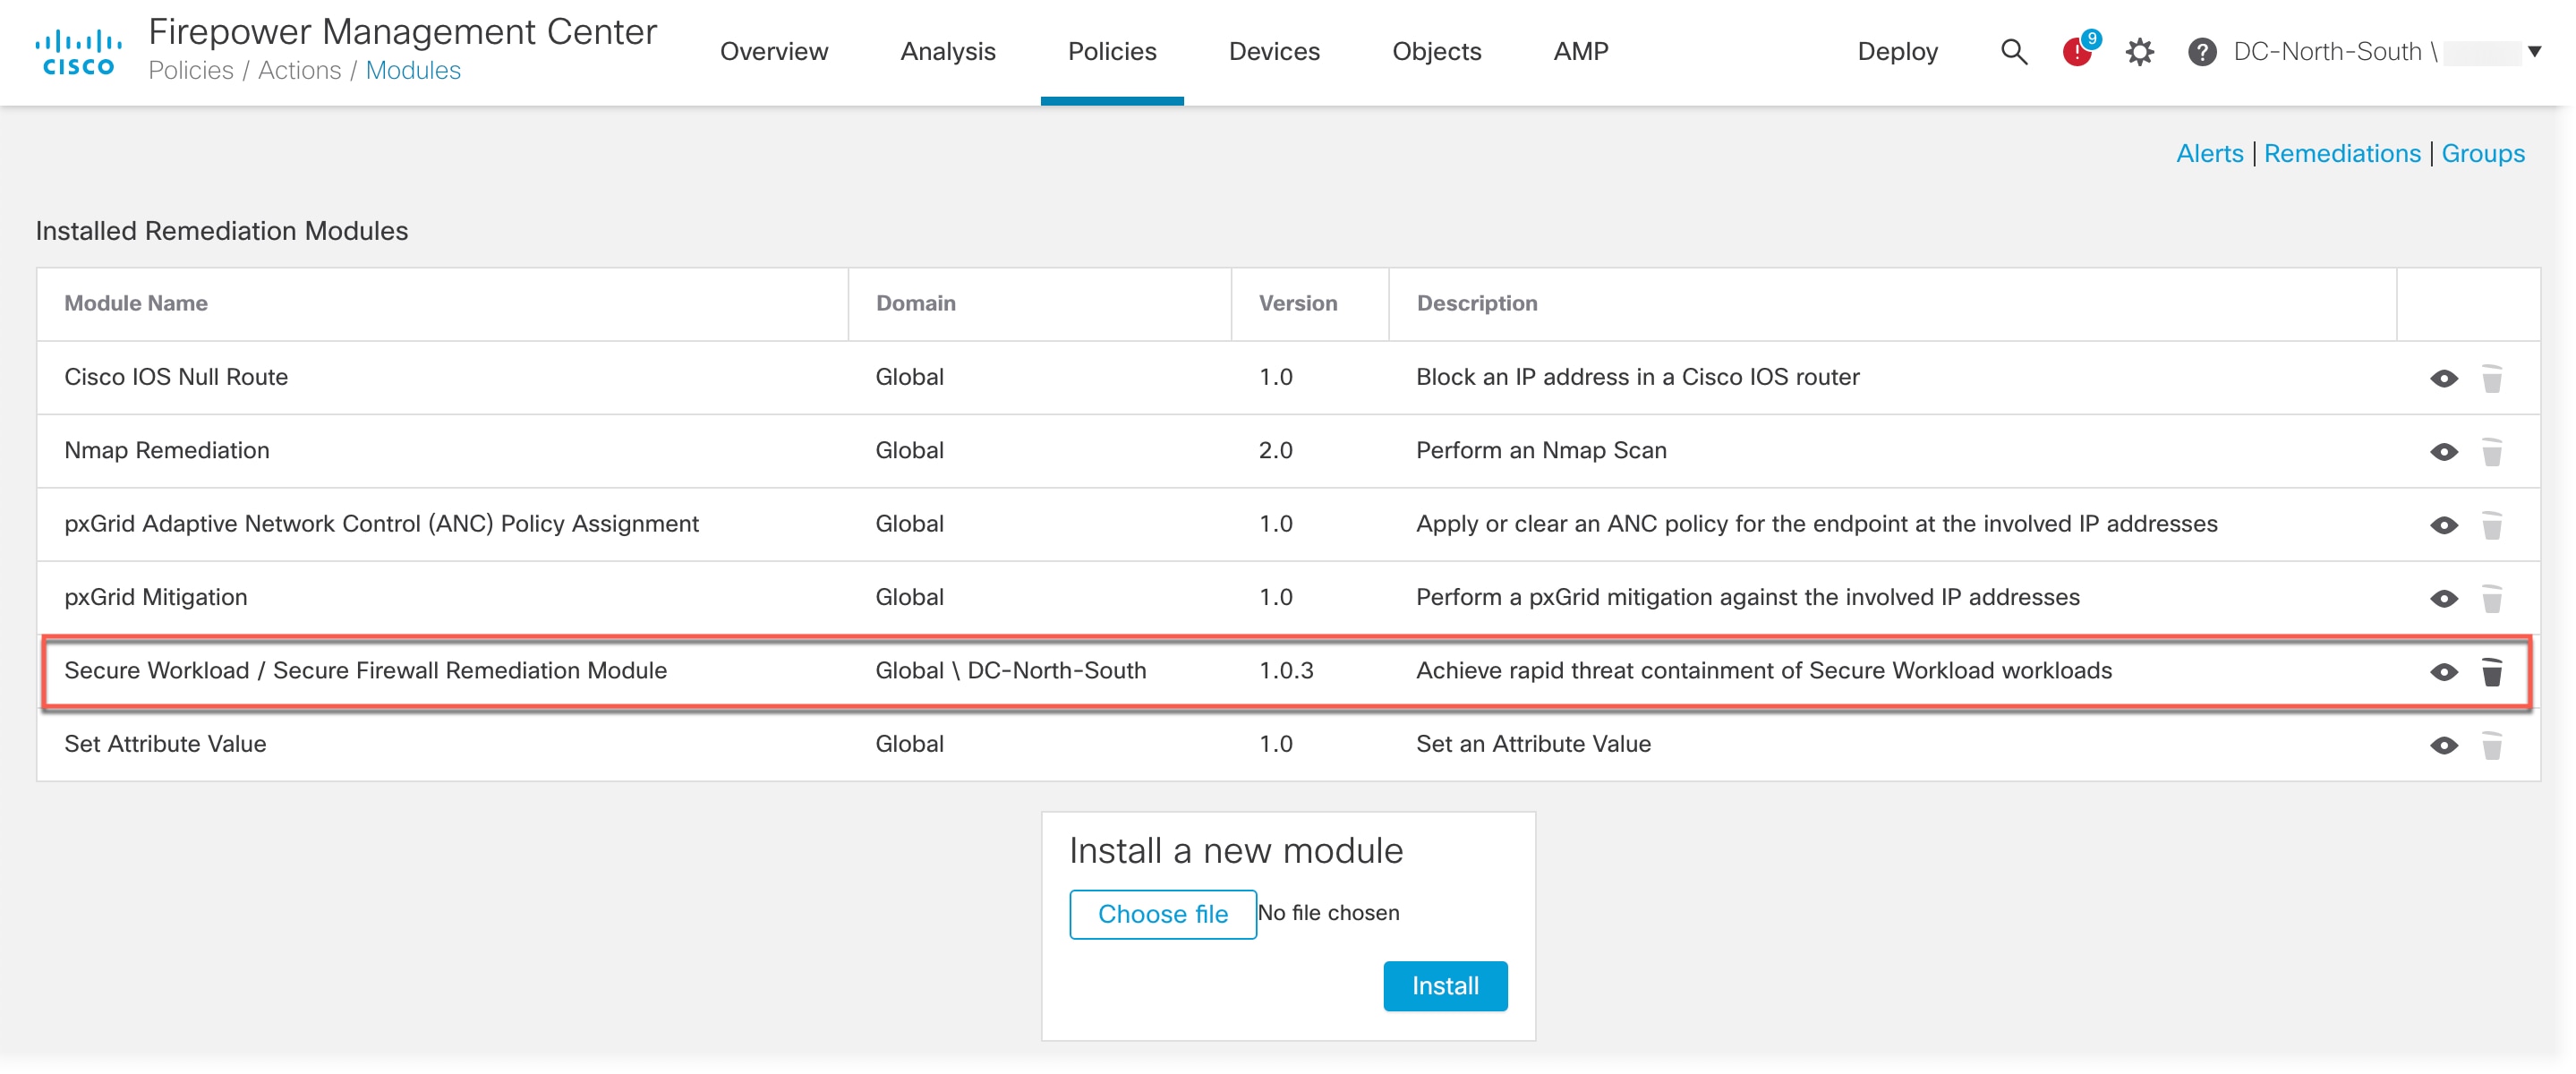View the pxGrid ANC Policy Assignment module
Viewport: 2576px width, 1074px height.
click(x=2443, y=525)
